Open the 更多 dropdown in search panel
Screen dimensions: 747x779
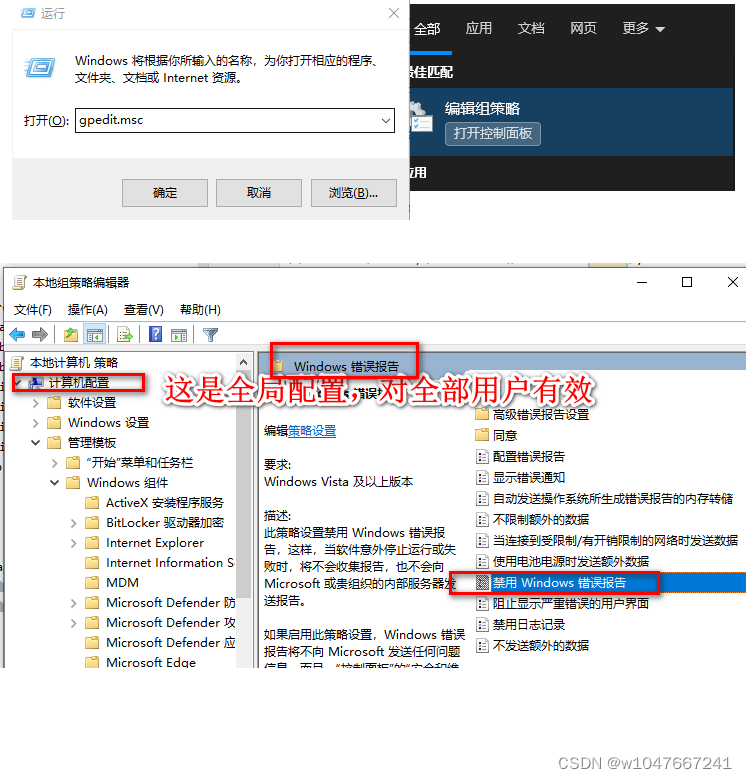click(x=643, y=29)
